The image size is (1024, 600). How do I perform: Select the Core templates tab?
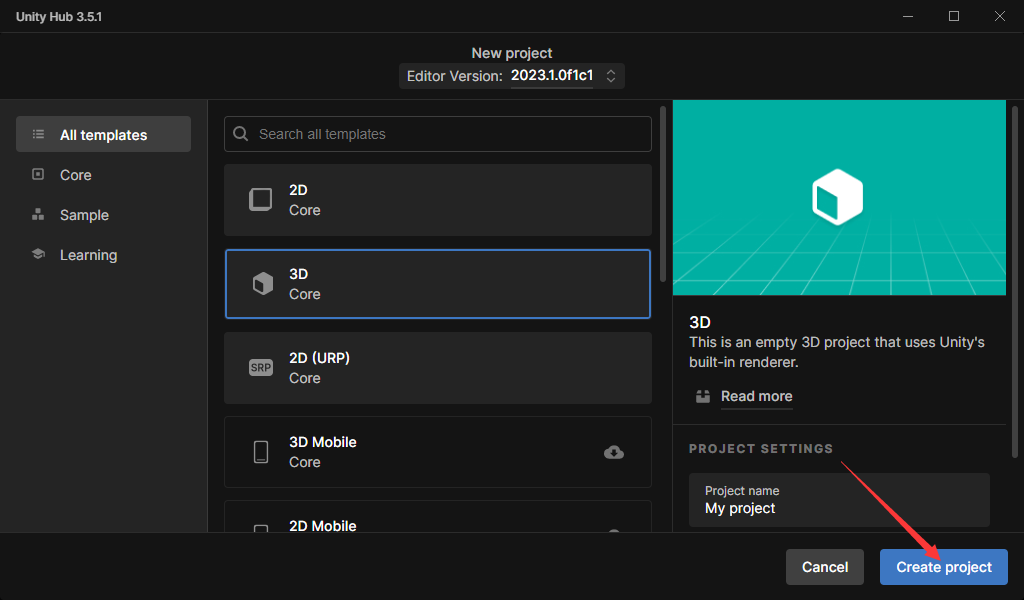coord(76,175)
